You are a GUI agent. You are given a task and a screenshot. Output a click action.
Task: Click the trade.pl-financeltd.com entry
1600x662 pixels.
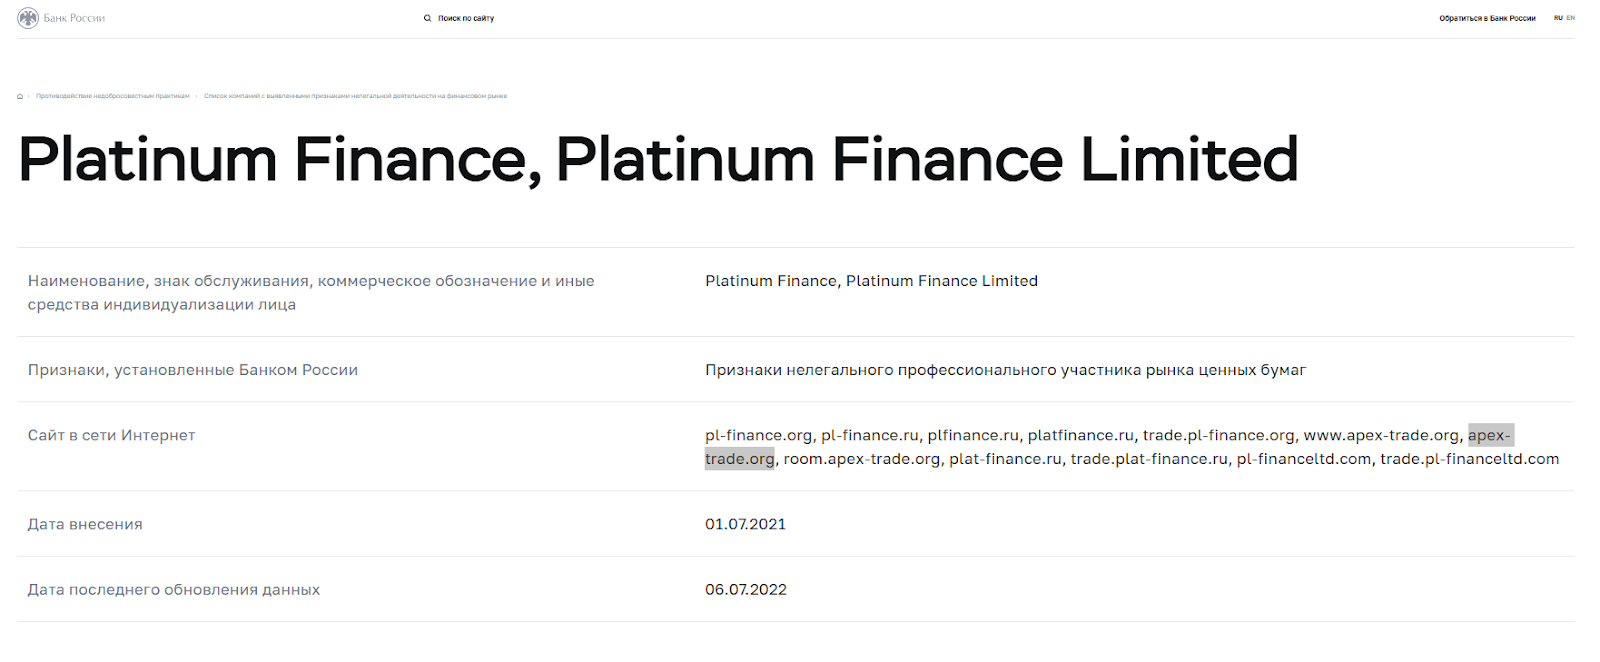[x=1469, y=459]
